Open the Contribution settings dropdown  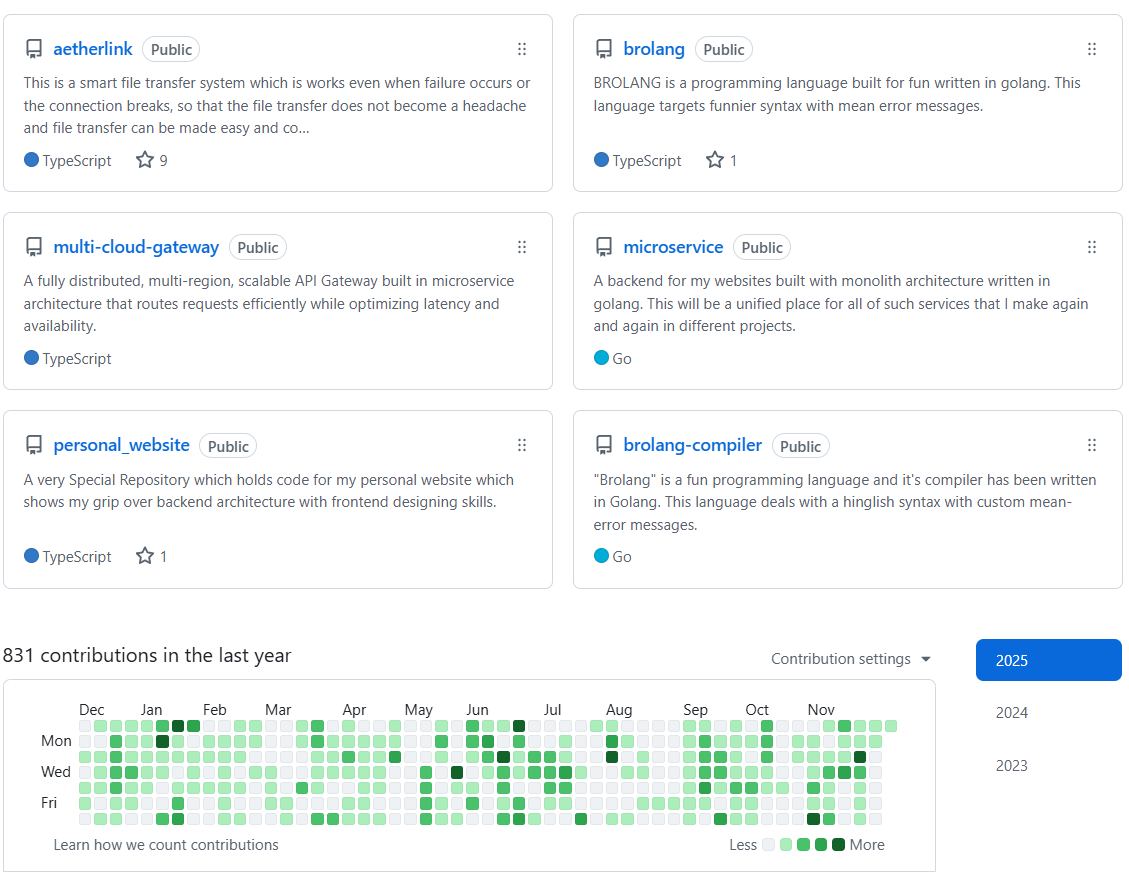point(851,659)
